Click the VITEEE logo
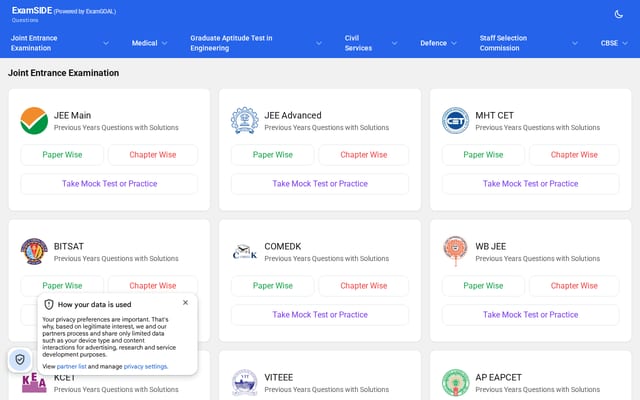Viewport: 640px width, 400px height. [x=244, y=382]
